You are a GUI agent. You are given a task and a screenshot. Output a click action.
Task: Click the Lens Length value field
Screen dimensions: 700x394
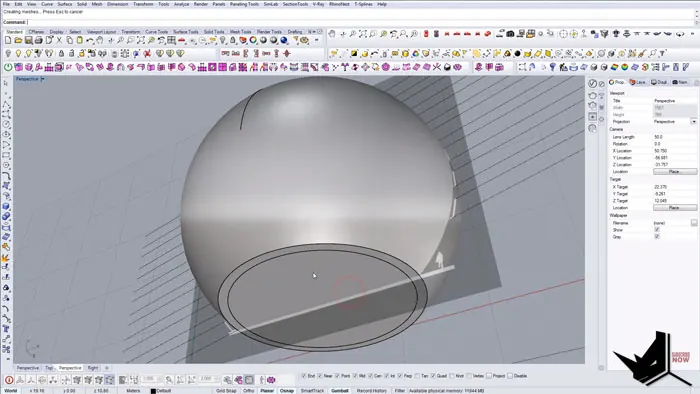click(x=674, y=137)
